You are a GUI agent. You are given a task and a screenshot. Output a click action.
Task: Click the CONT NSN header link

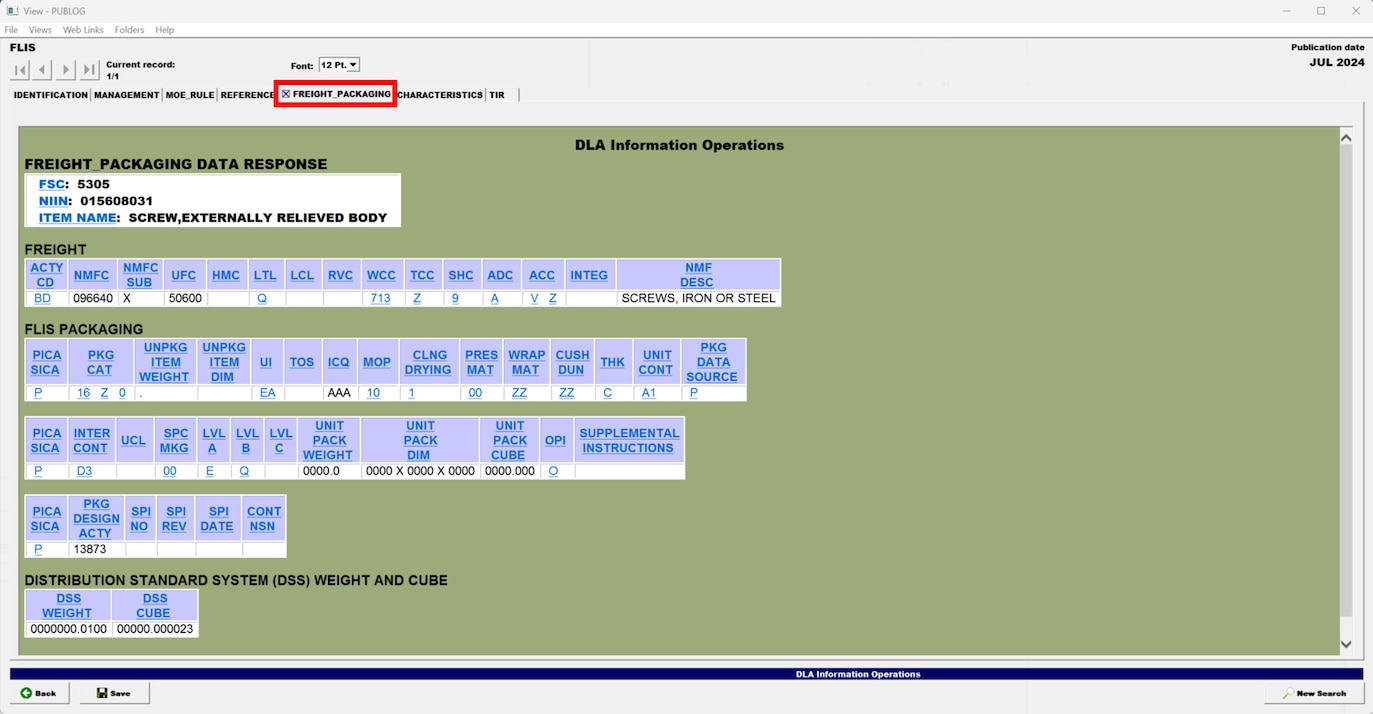click(264, 518)
